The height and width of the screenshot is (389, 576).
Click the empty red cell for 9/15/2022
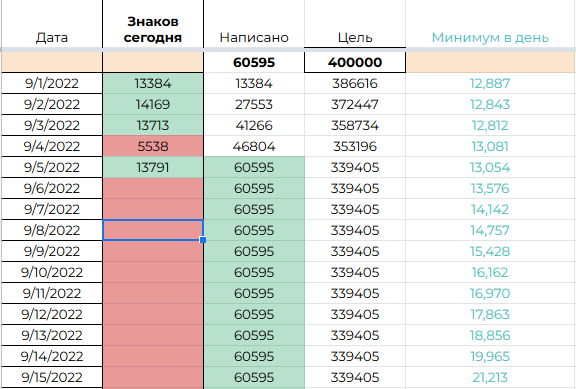(x=153, y=377)
